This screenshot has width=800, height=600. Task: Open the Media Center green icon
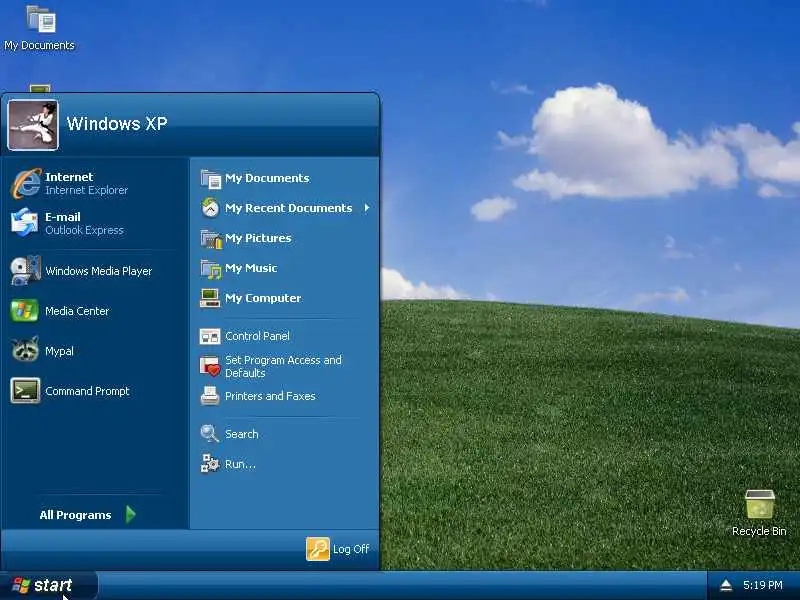point(24,311)
